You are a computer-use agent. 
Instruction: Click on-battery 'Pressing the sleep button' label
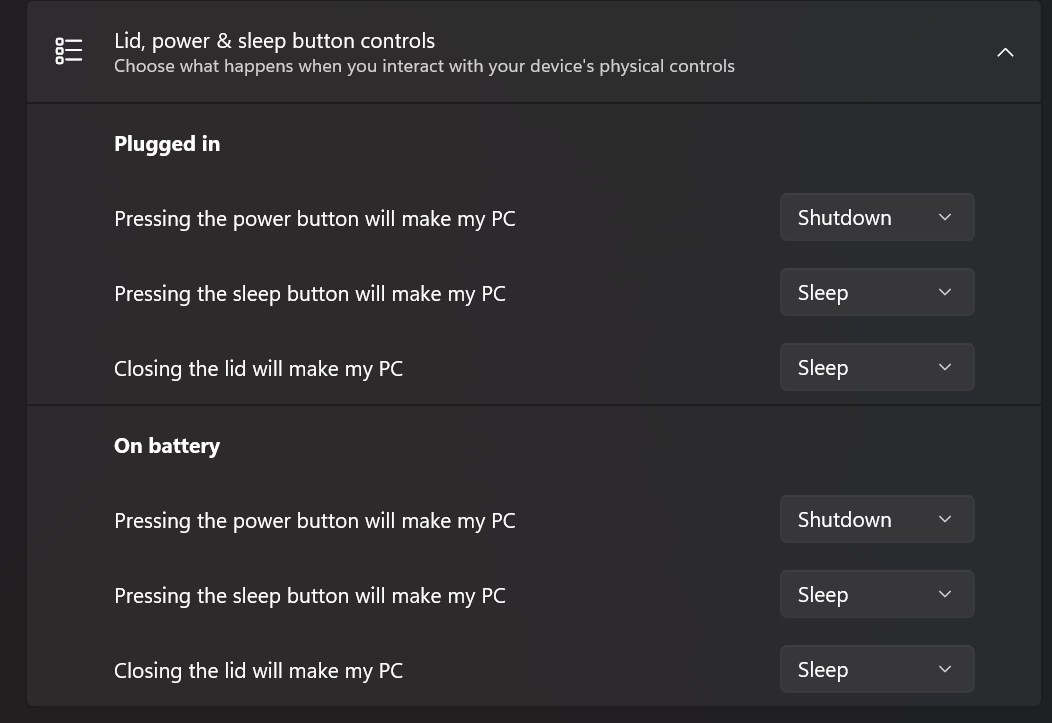pyautogui.click(x=310, y=596)
